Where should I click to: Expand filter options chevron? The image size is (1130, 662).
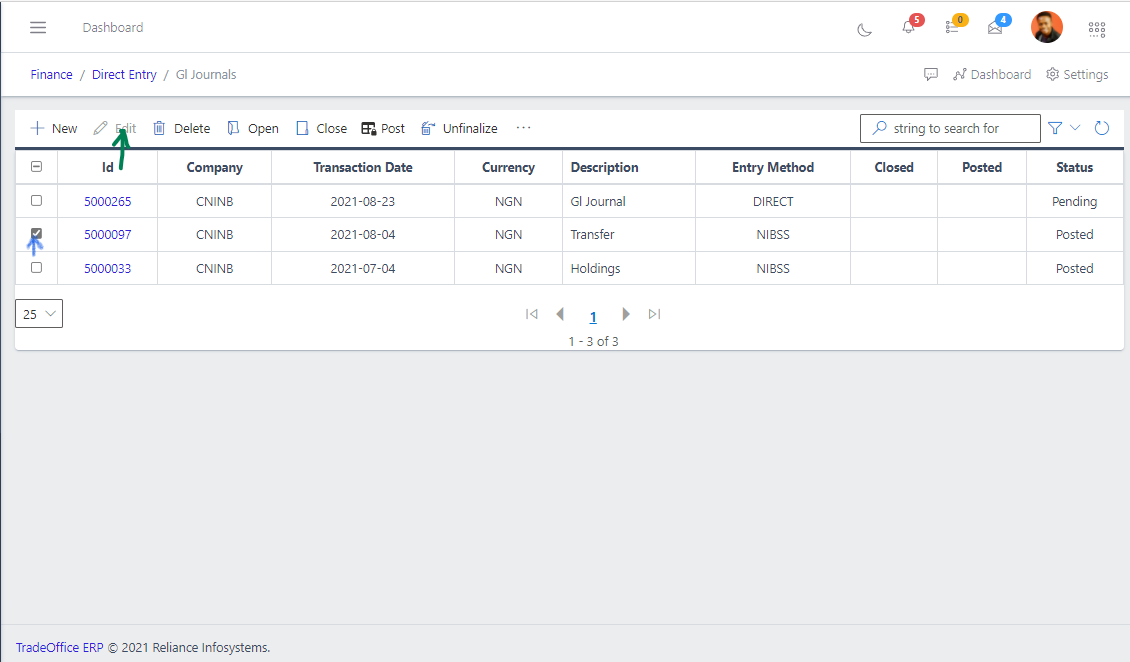pos(1075,128)
